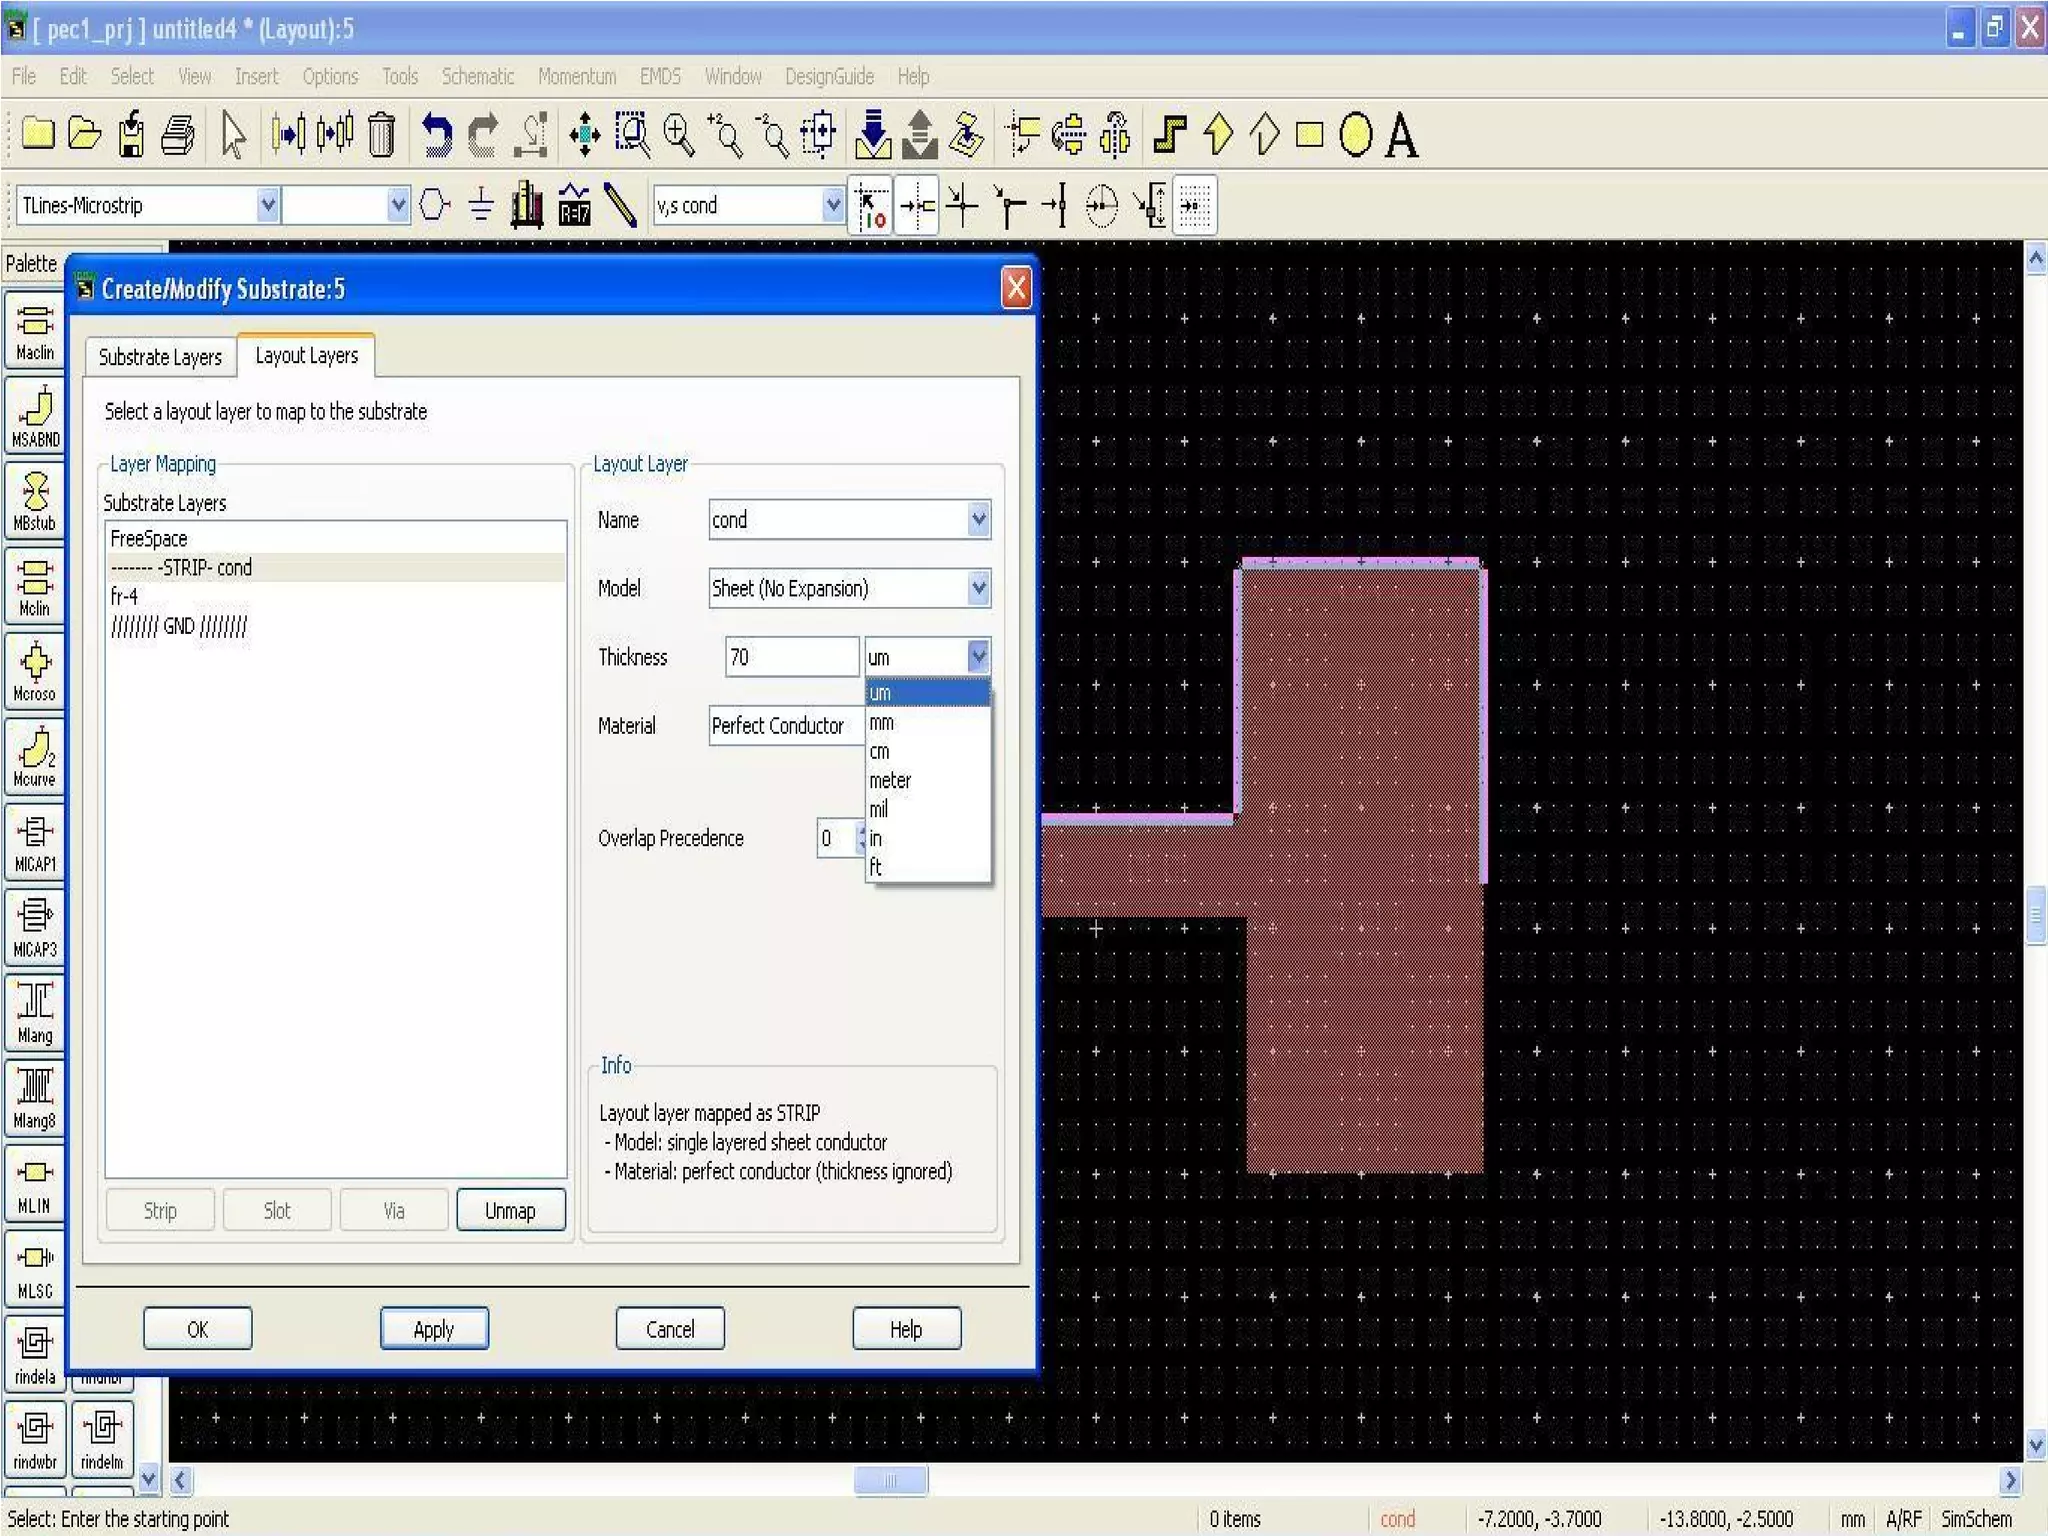Open the Momentum menu
Image resolution: width=2048 pixels, height=1536 pixels.
[576, 76]
